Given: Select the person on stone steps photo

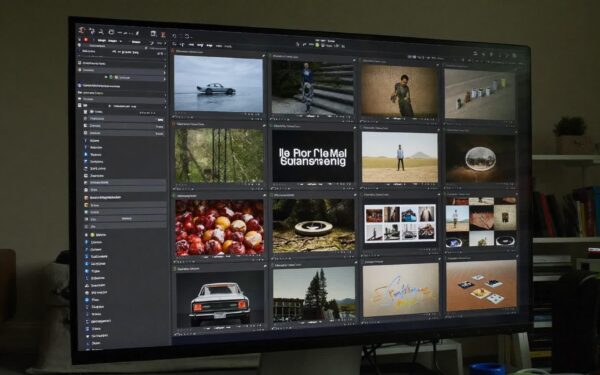Looking at the screenshot, I should (313, 87).
